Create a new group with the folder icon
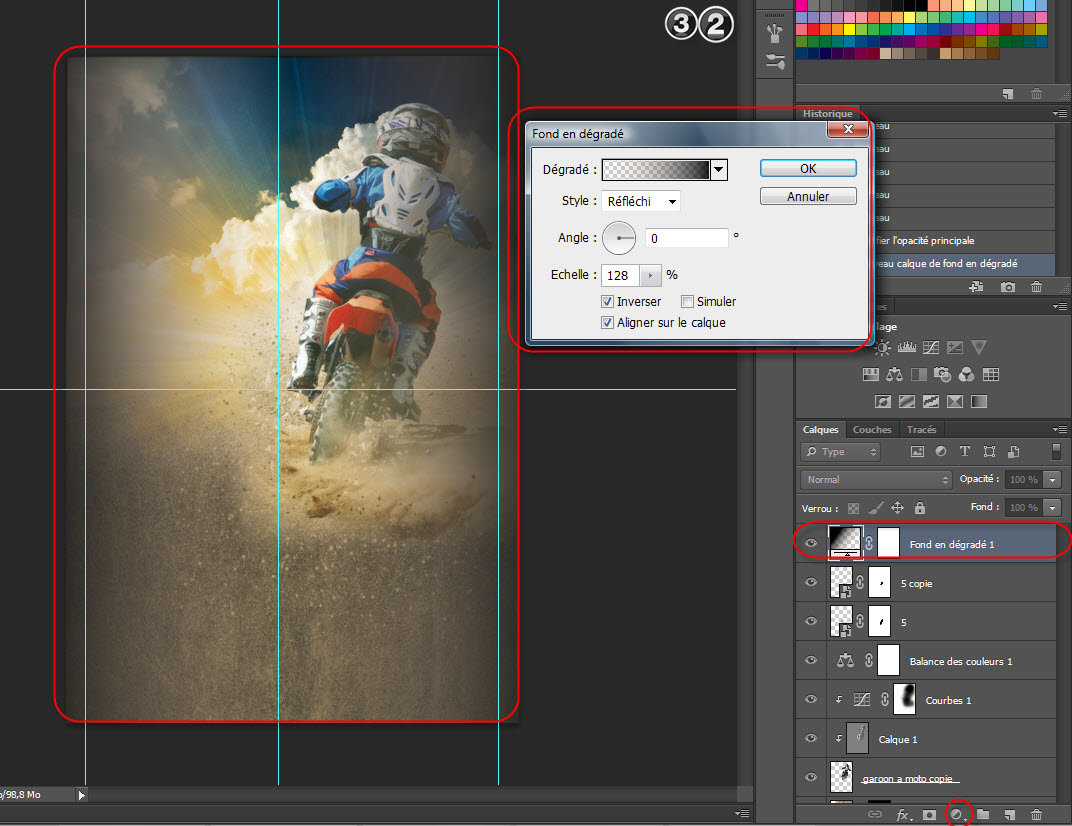 pos(983,815)
